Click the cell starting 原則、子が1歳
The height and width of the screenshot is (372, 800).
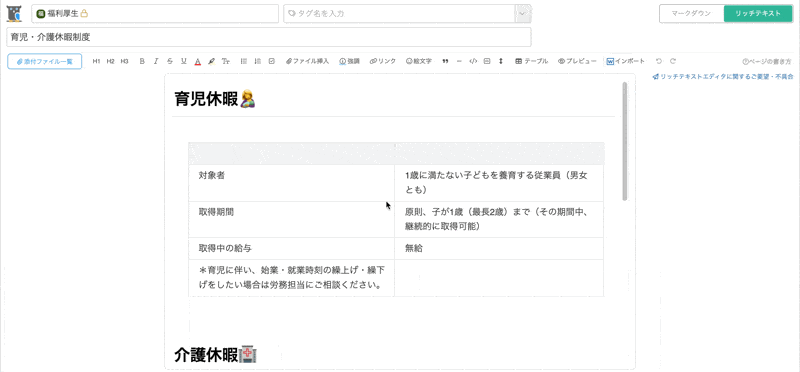point(499,219)
